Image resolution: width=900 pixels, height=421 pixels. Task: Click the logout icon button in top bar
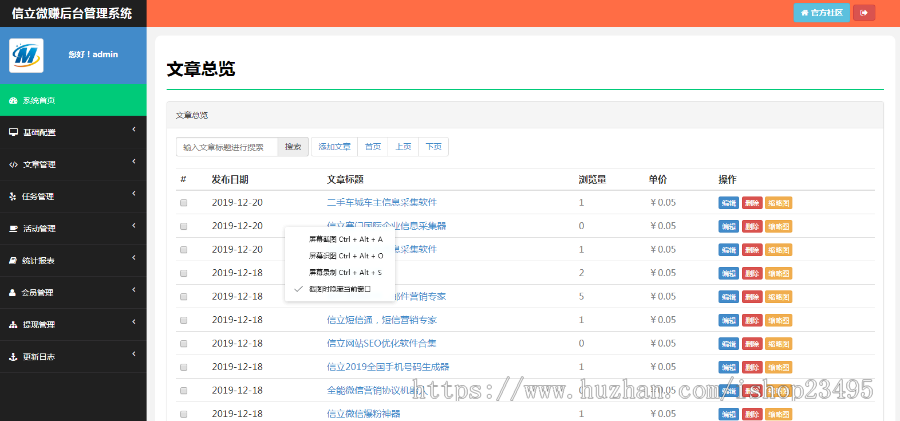click(x=864, y=13)
